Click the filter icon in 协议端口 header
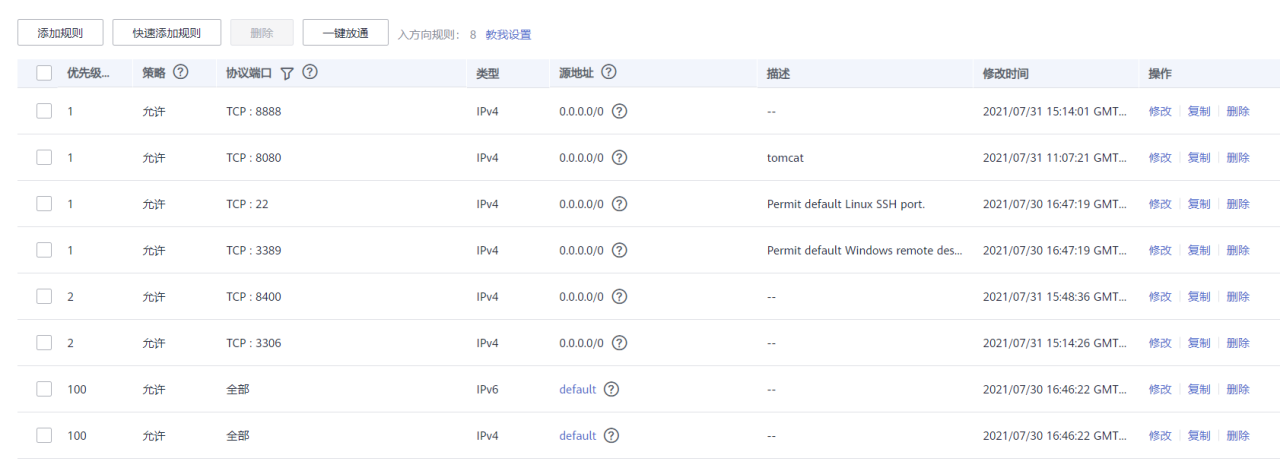1280x474 pixels. (x=287, y=73)
